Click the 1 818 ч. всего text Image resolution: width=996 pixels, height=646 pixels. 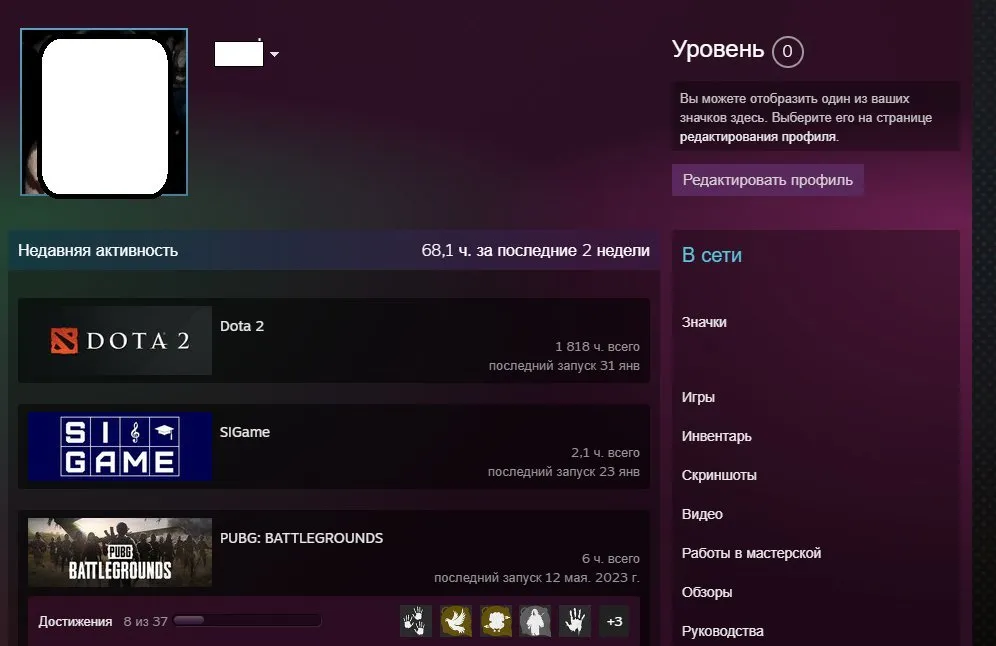pos(597,347)
